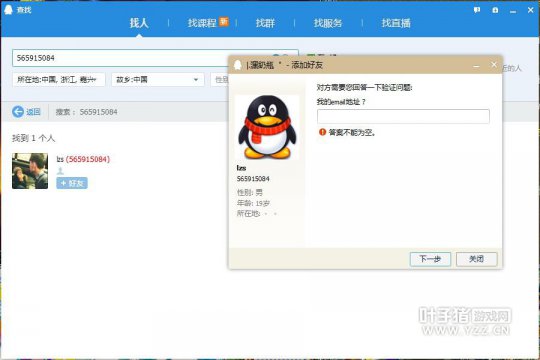The image size is (540, 360).
Task: Click the 所在地 line in the dialog profile
Action: [257, 214]
